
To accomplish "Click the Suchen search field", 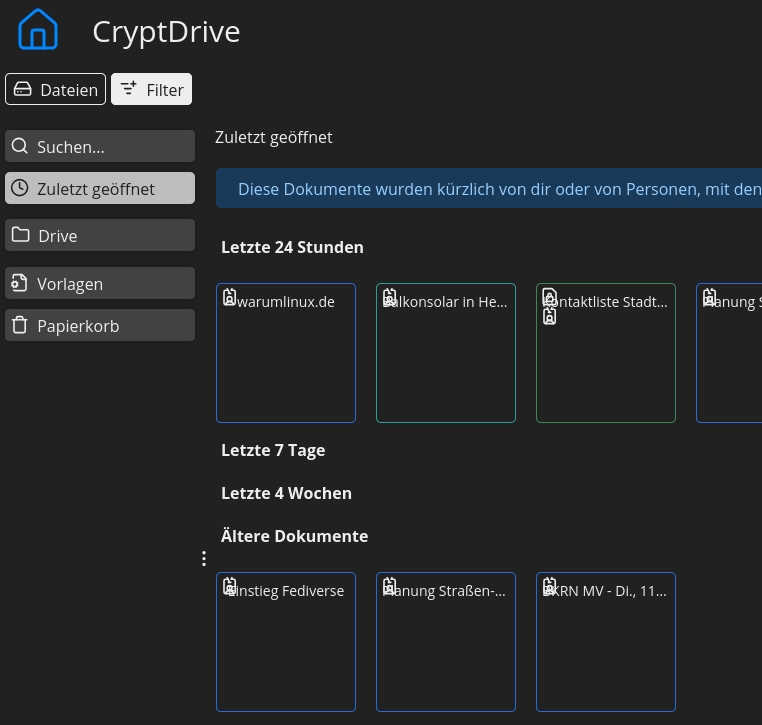I will 100,147.
